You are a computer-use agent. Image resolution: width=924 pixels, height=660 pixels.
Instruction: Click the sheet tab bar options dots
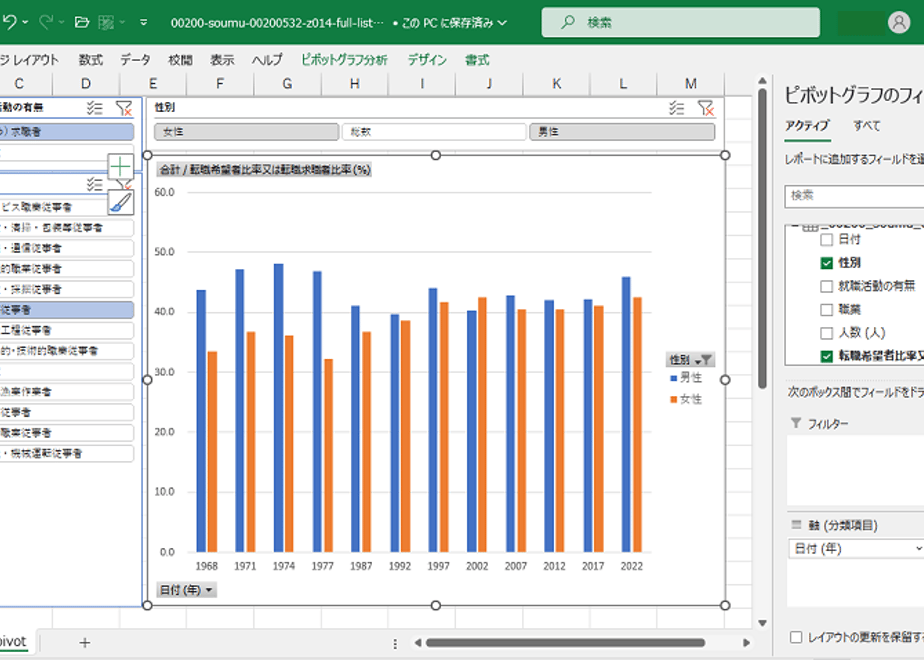pos(395,644)
